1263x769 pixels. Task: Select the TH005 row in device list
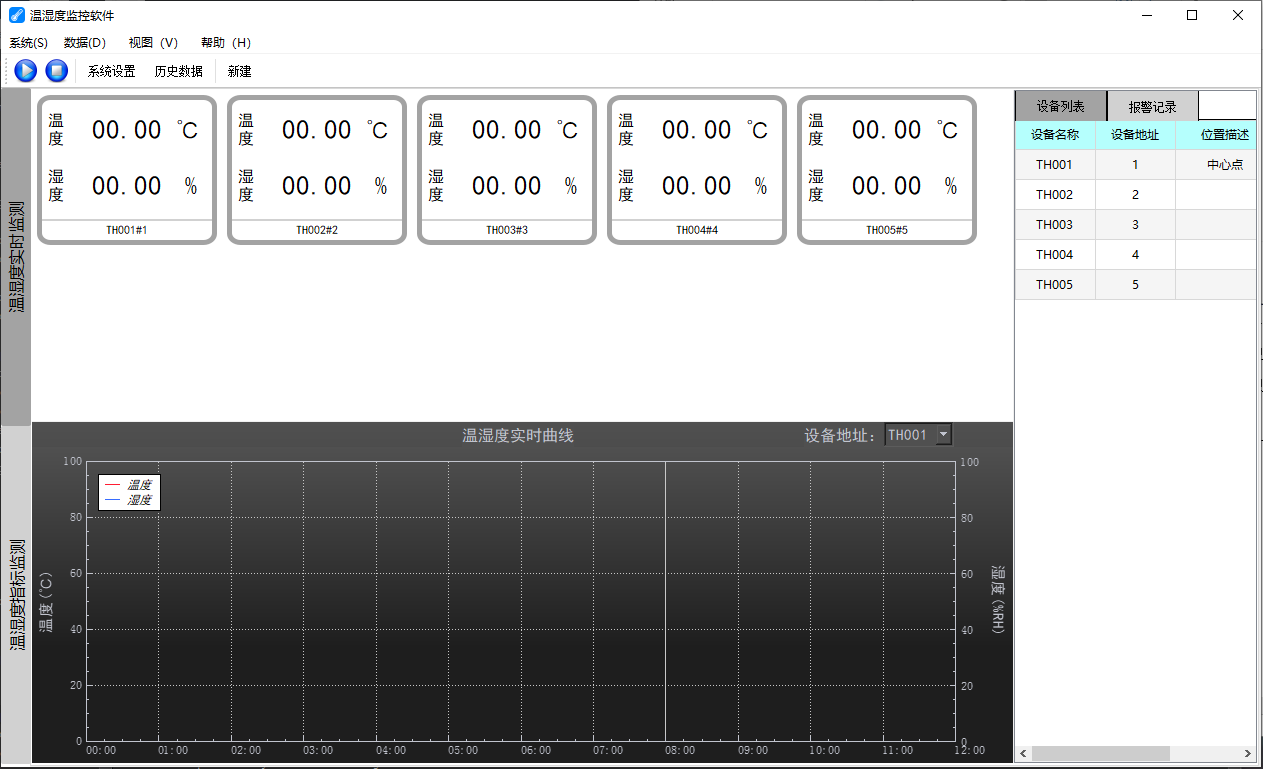coord(1135,285)
